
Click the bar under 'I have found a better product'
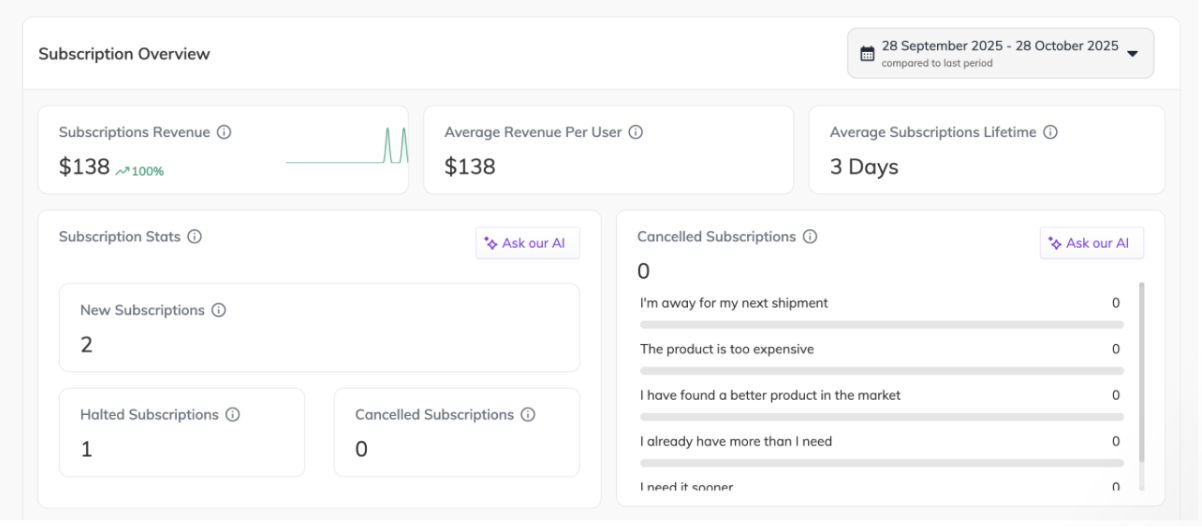click(x=881, y=417)
